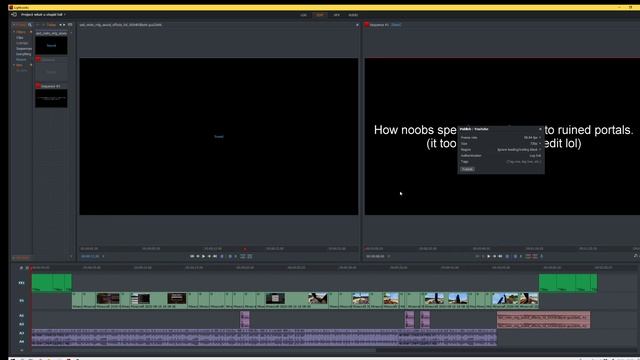Viewport: 640px width, 360px height.
Task: Open the Region dropdown
Action: (519, 150)
